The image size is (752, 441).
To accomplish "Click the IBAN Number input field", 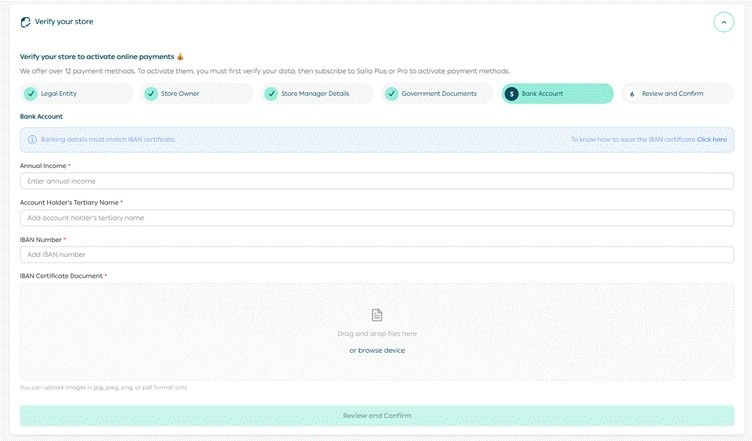I will tap(377, 254).
